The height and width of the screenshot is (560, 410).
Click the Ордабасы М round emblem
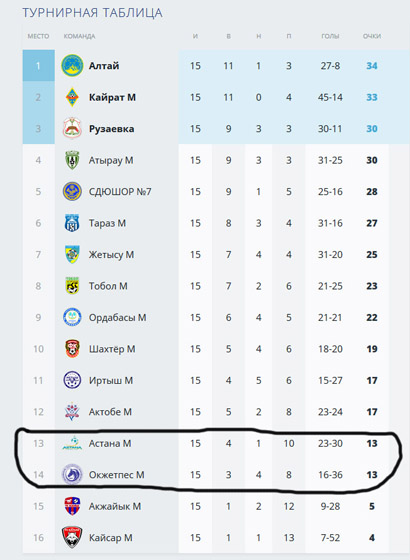72,317
